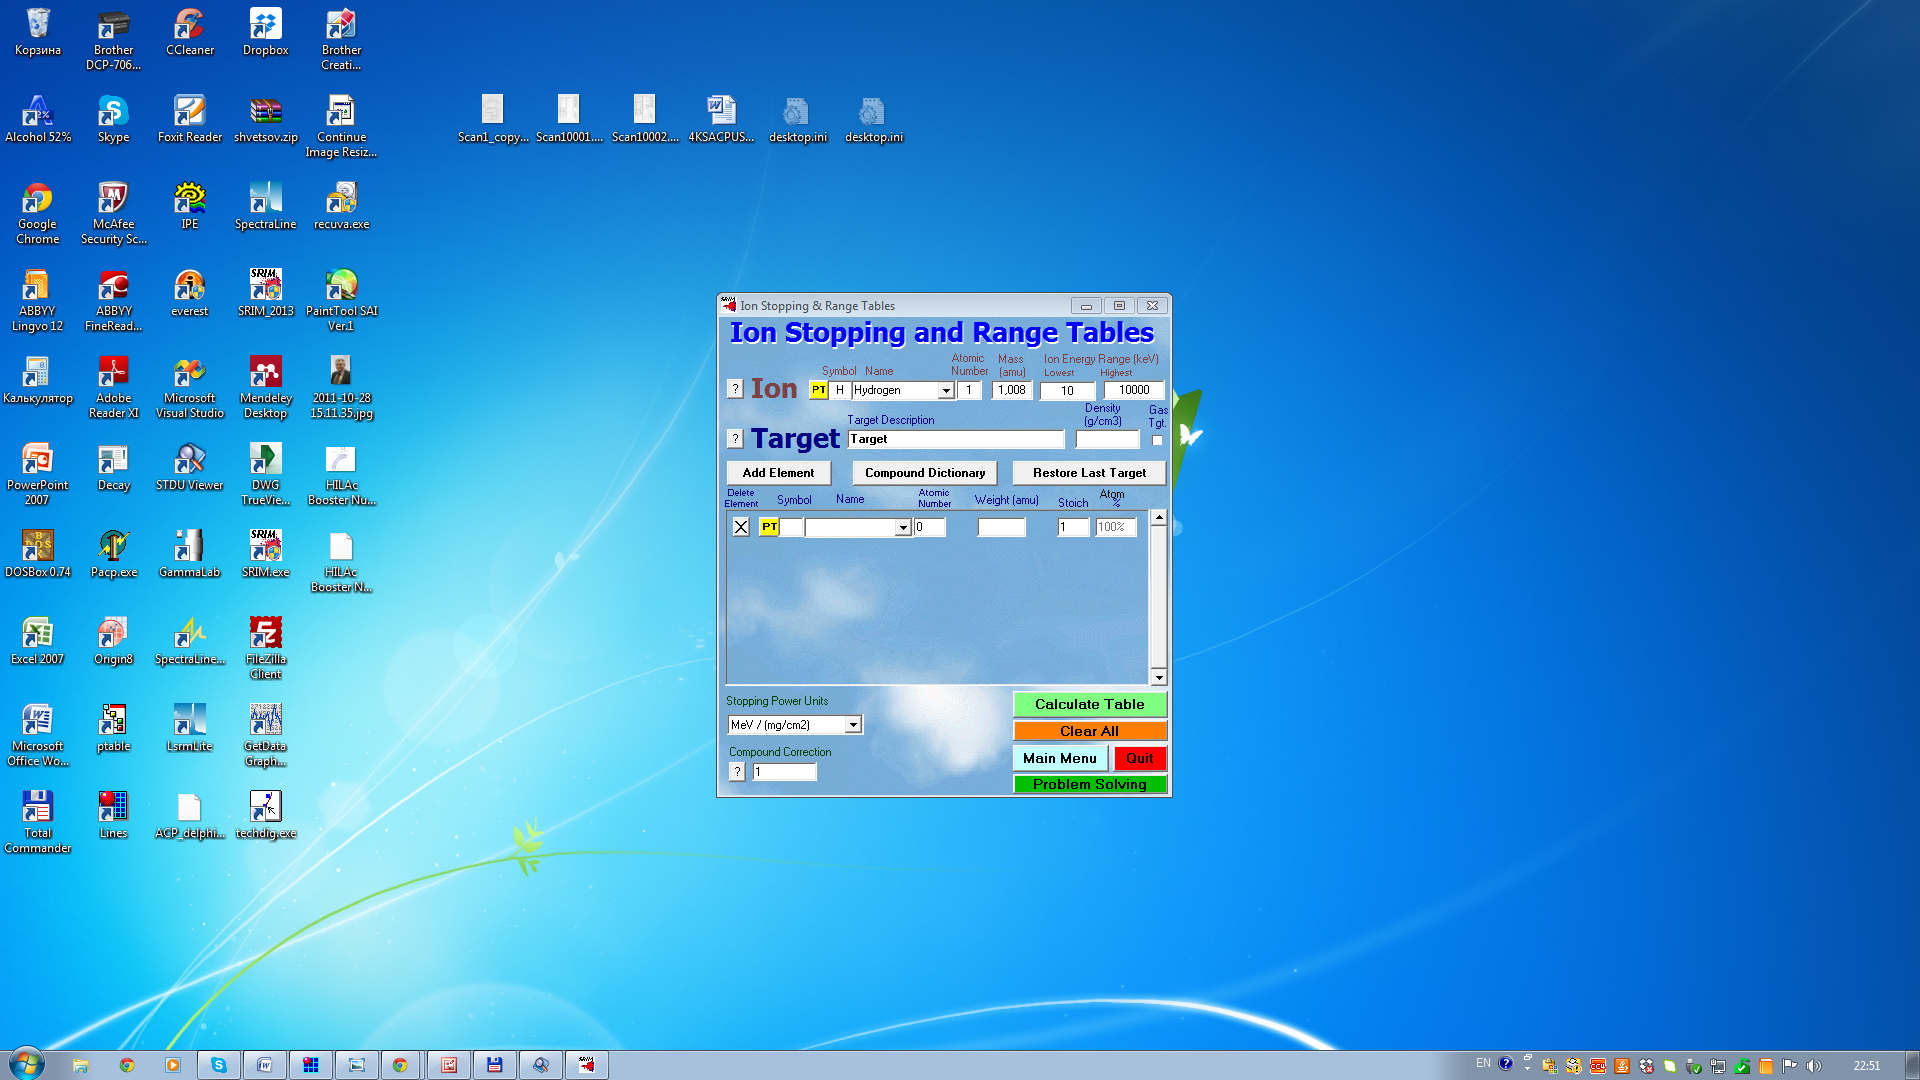Click the element list scrollbar down arrow
Screen dimensions: 1920x1080
pyautogui.click(x=1158, y=677)
